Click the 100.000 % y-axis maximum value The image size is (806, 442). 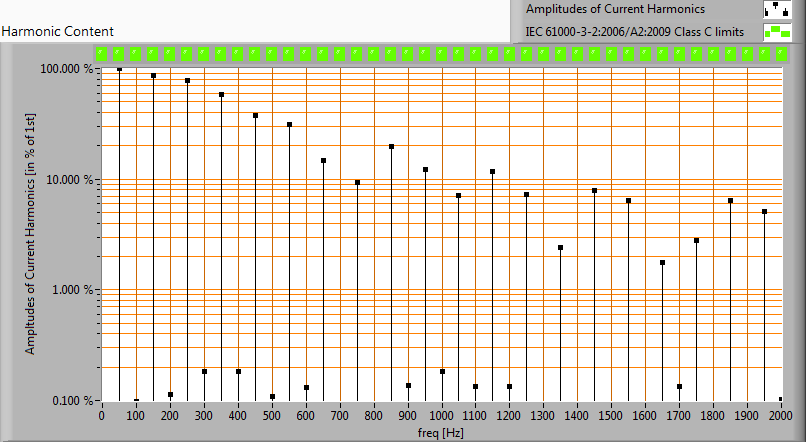click(x=68, y=69)
